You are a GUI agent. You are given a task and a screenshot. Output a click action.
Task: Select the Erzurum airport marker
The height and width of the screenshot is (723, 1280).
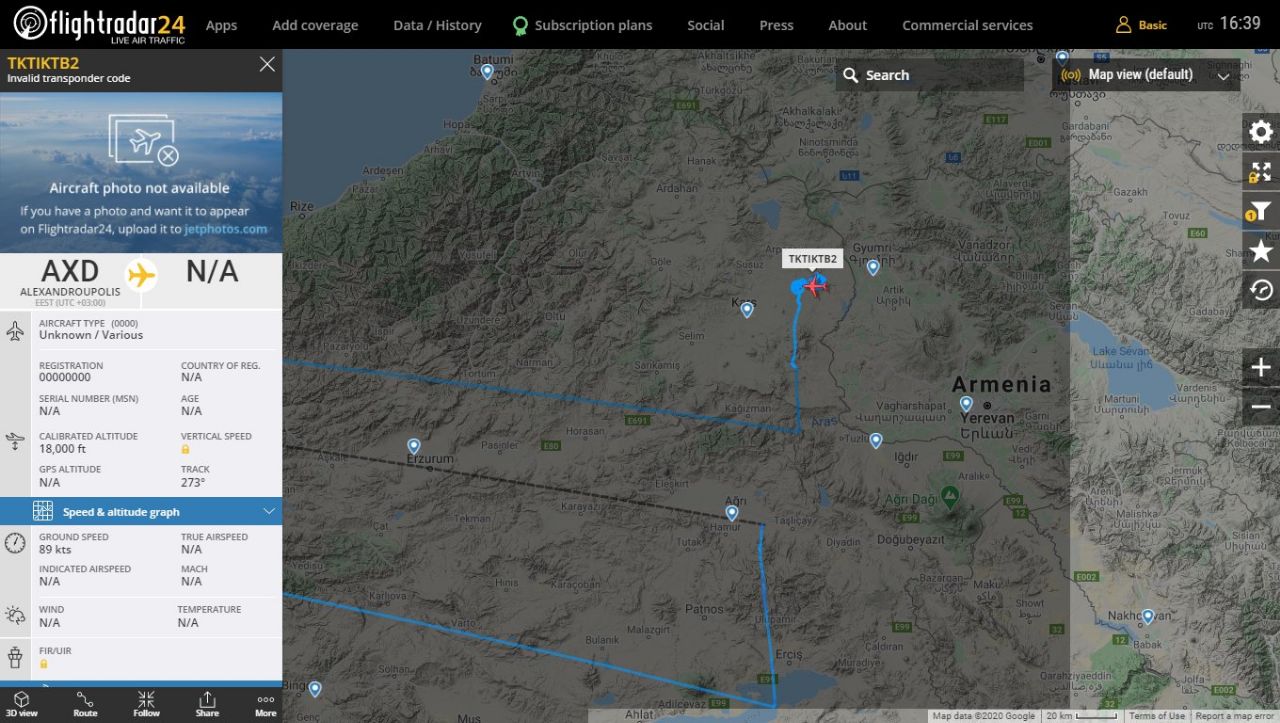(x=414, y=446)
